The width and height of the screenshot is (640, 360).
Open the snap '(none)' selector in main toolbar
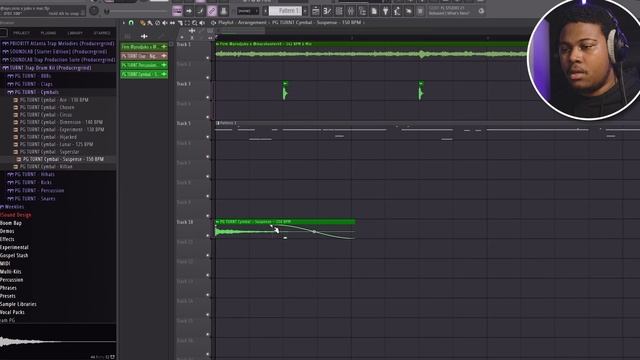click(248, 11)
